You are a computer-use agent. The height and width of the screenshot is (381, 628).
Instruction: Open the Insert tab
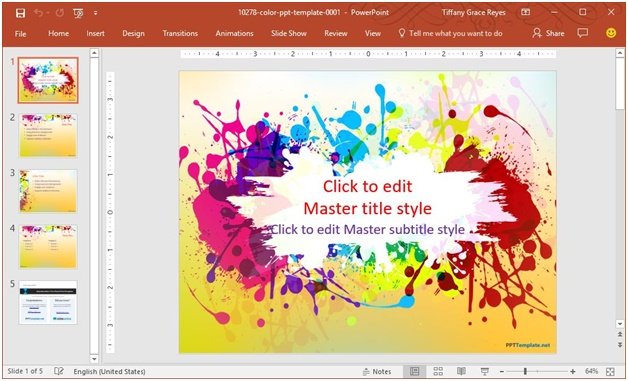pyautogui.click(x=95, y=34)
